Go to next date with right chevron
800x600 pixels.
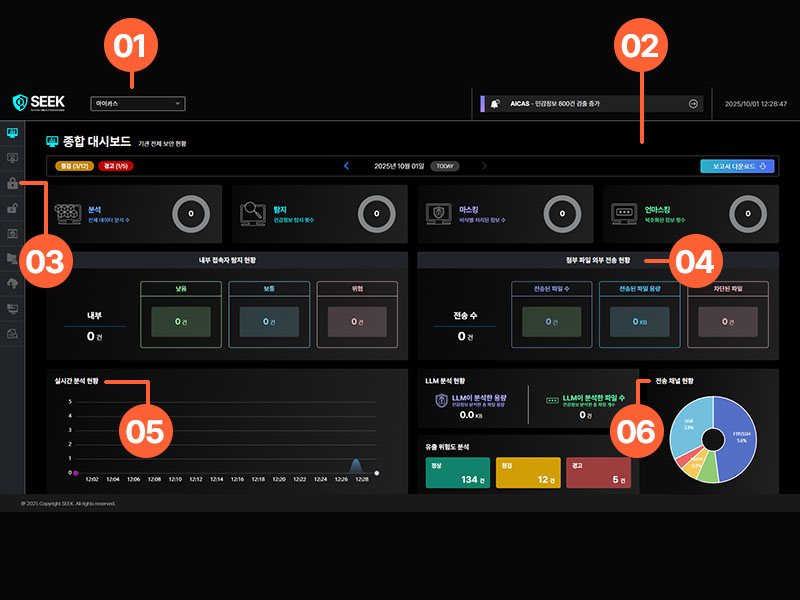[484, 166]
